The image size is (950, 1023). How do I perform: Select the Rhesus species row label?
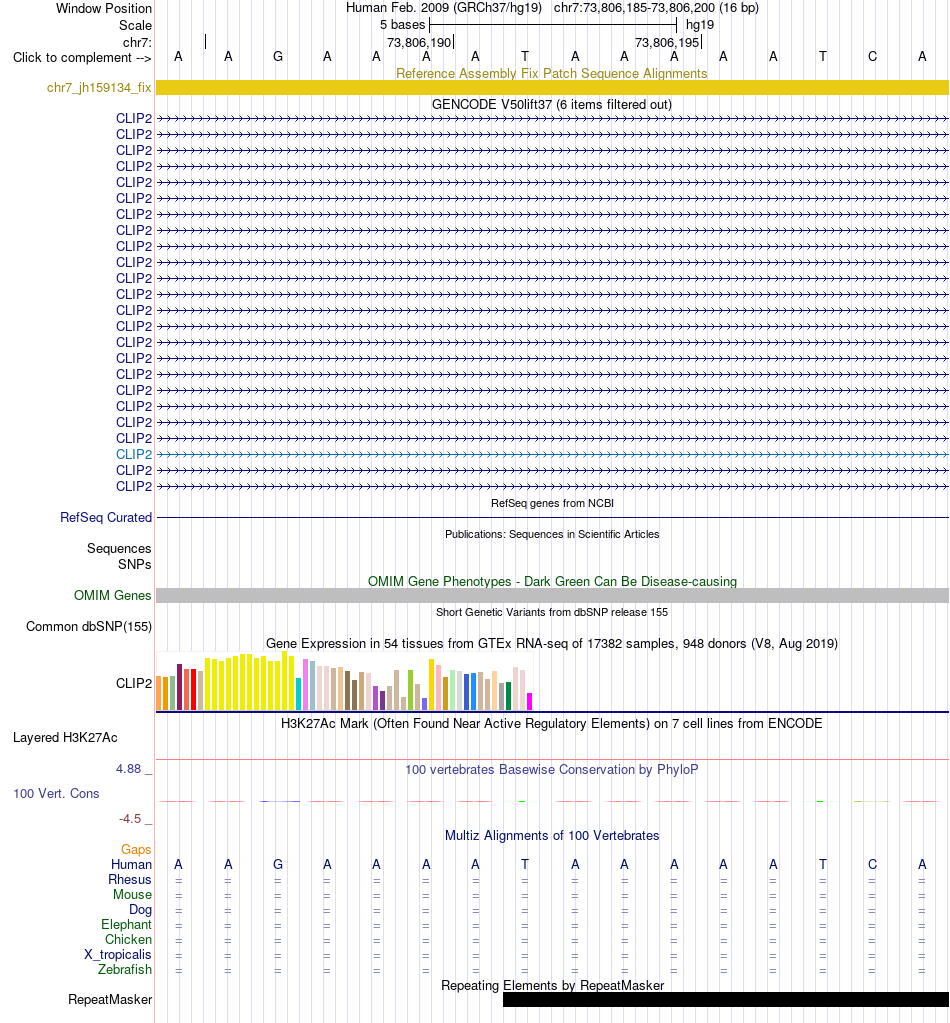coord(130,879)
